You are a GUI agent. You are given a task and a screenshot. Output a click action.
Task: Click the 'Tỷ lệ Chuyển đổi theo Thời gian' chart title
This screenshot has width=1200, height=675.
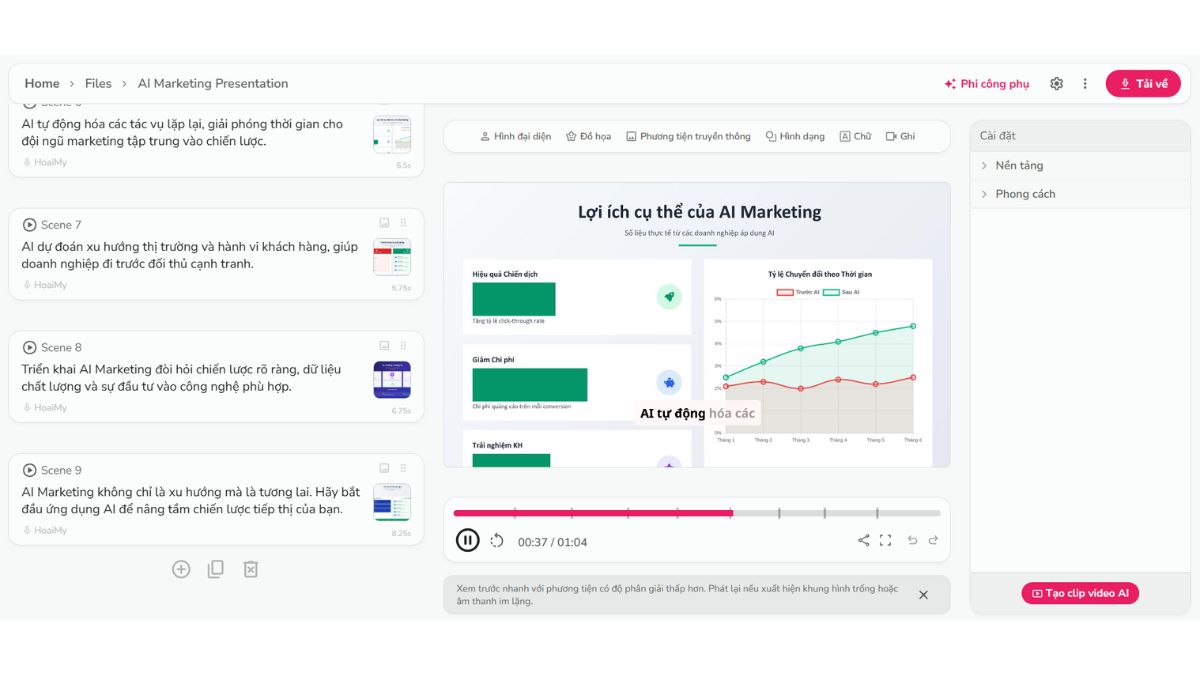point(819,274)
